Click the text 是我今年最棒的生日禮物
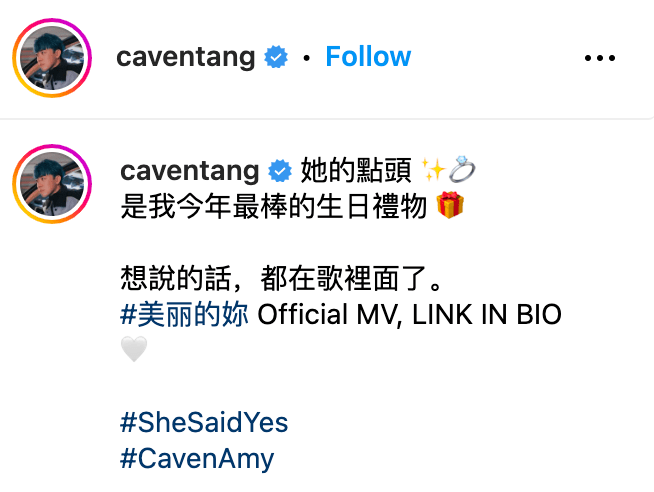 coord(274,206)
